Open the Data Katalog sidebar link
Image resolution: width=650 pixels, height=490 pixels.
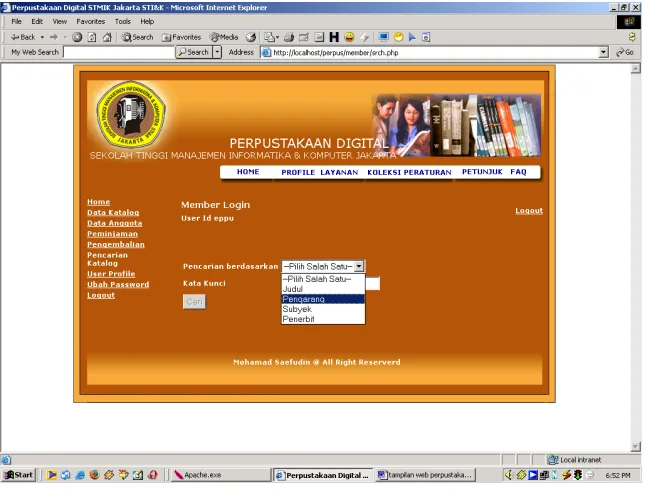(113, 213)
